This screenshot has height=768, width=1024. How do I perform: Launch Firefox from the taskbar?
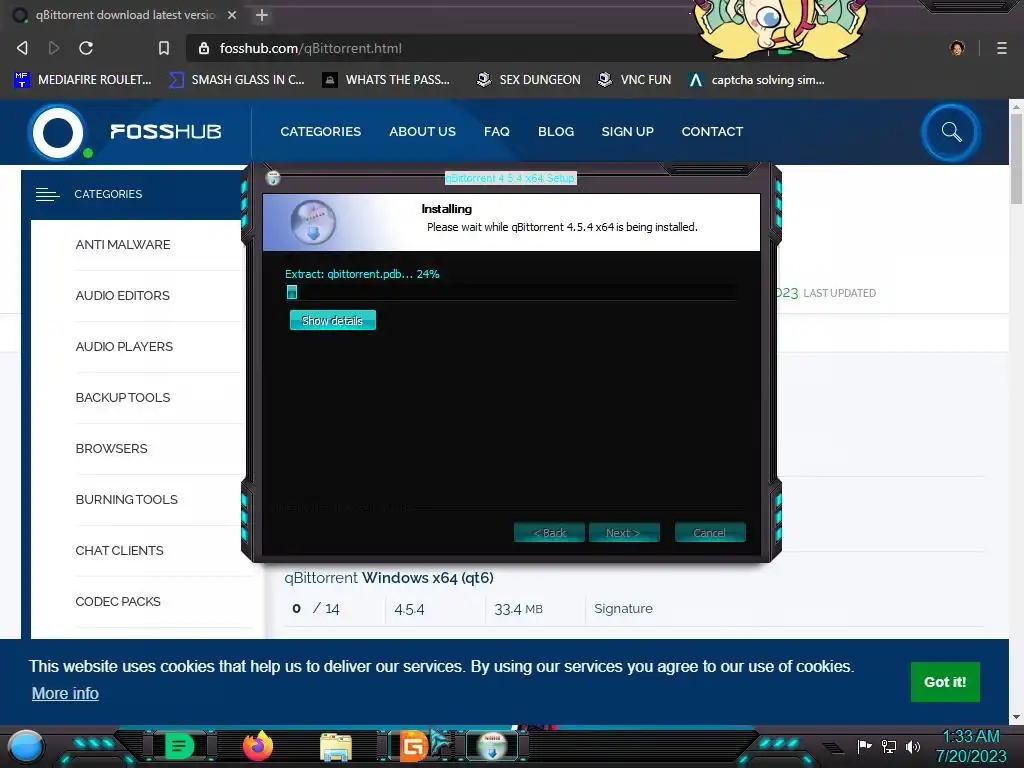tap(258, 746)
